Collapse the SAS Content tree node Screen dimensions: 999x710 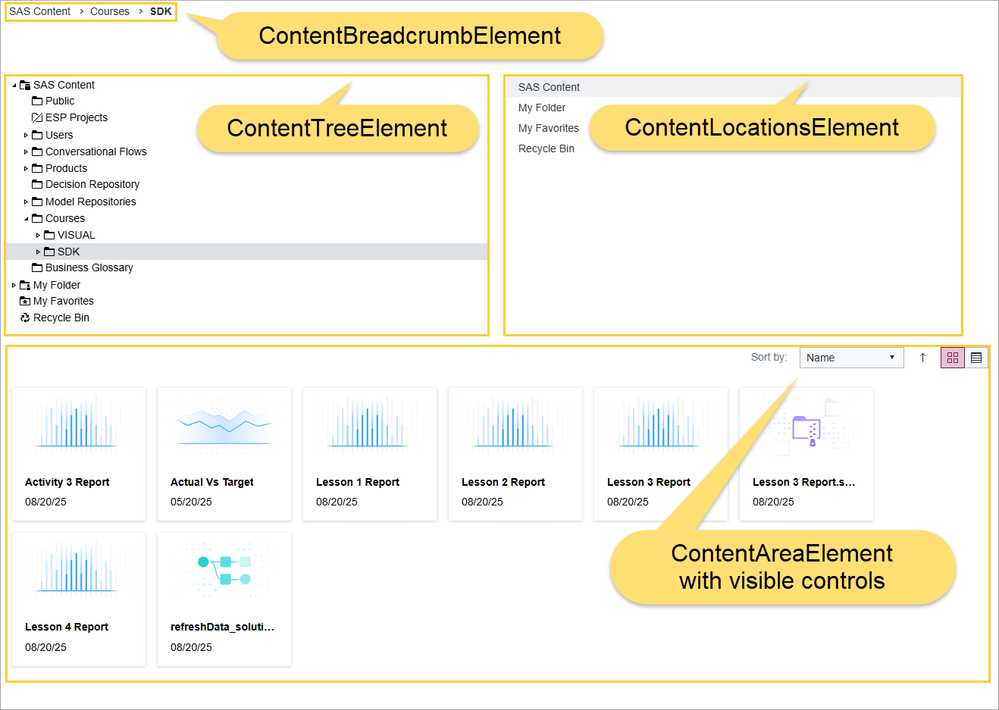click(x=14, y=85)
